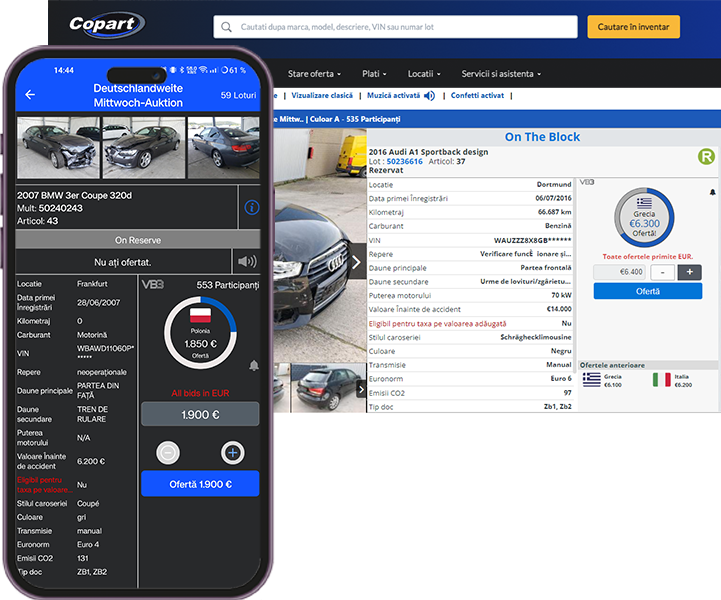Tap 59 Loturi in the phone header

click(238, 95)
